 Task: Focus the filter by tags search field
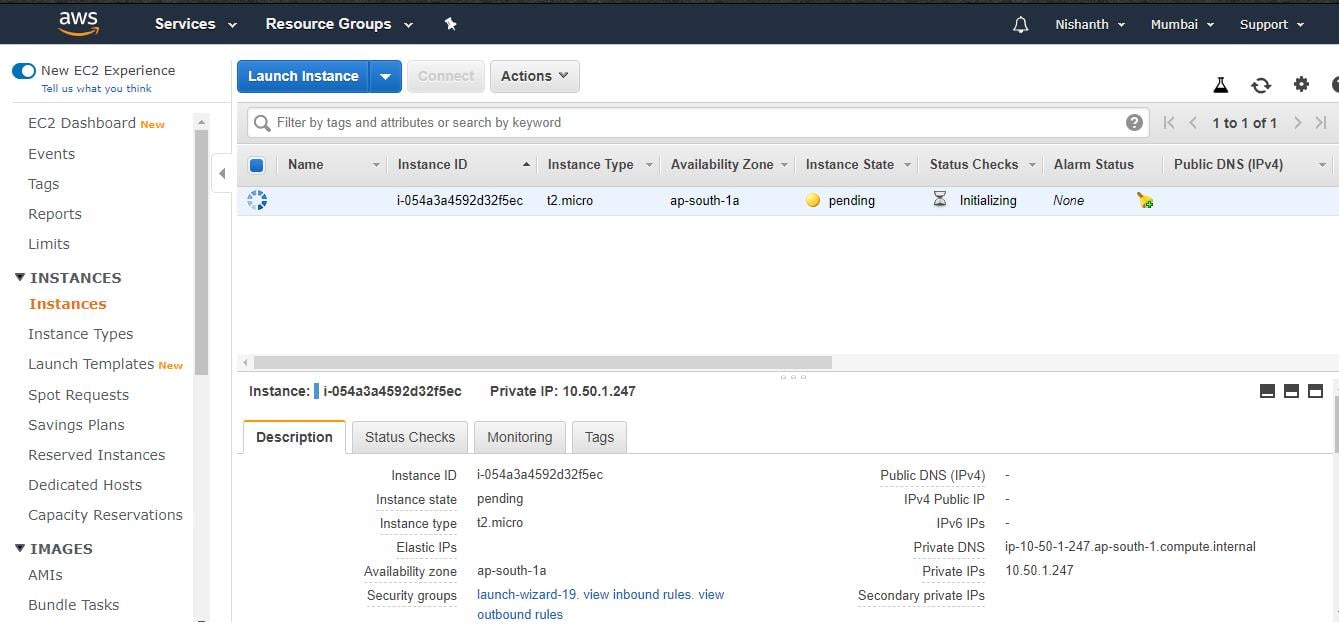tap(697, 123)
